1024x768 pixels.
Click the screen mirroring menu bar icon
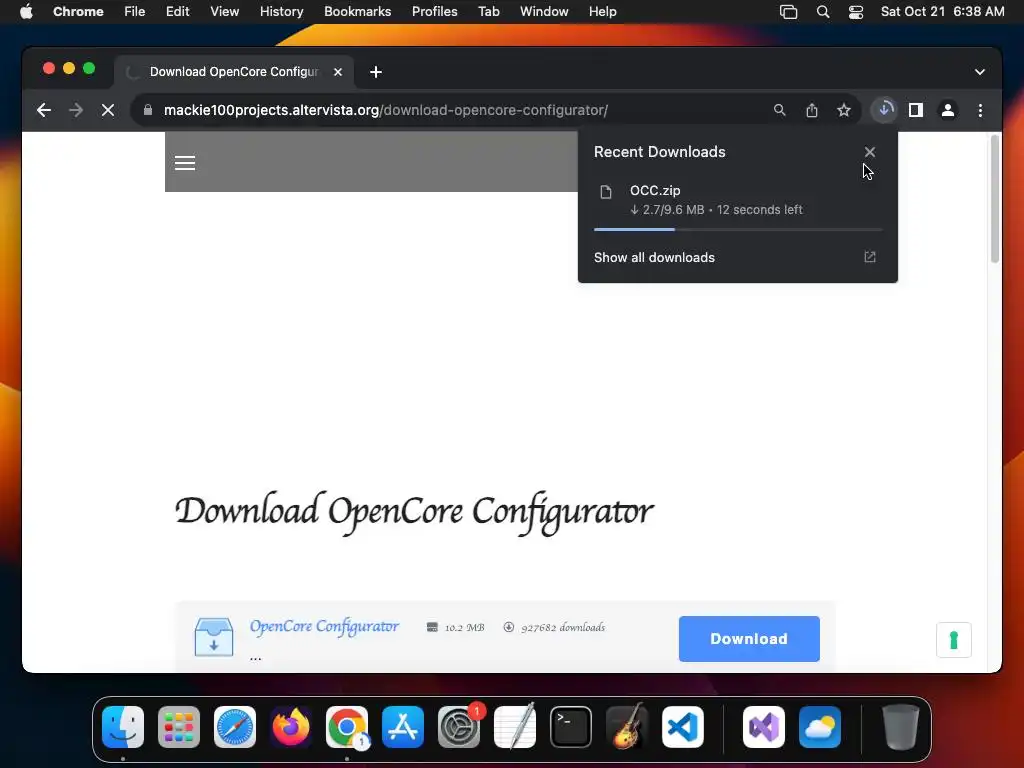[x=788, y=12]
